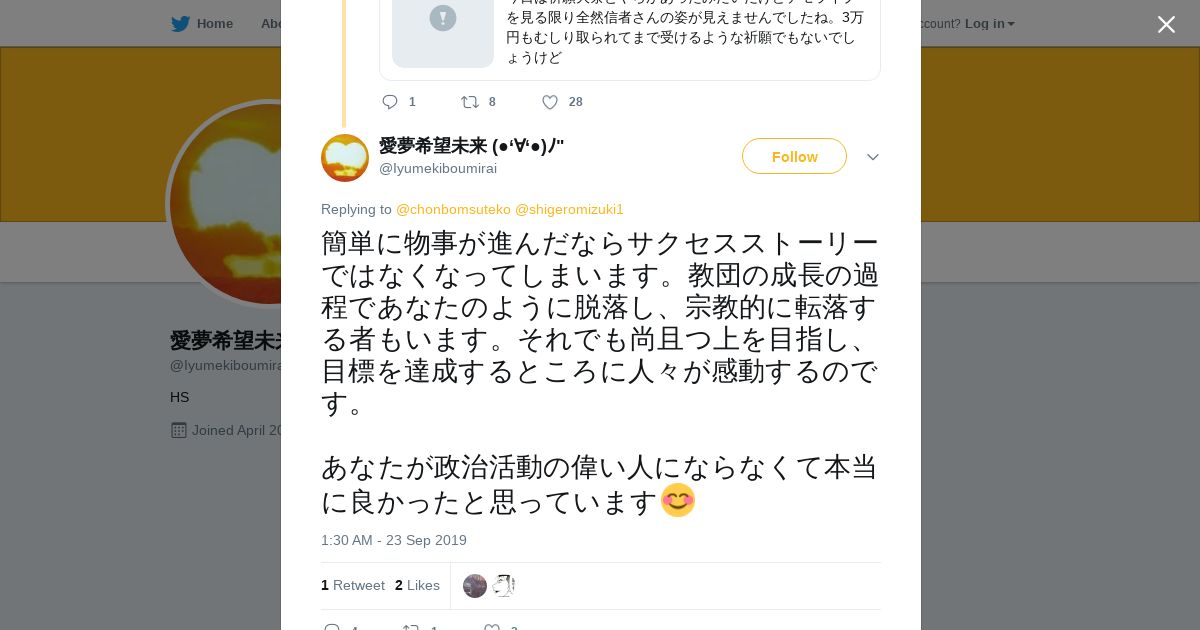Click second liker's avatar thumbnail
This screenshot has width=1200, height=630.
(503, 586)
